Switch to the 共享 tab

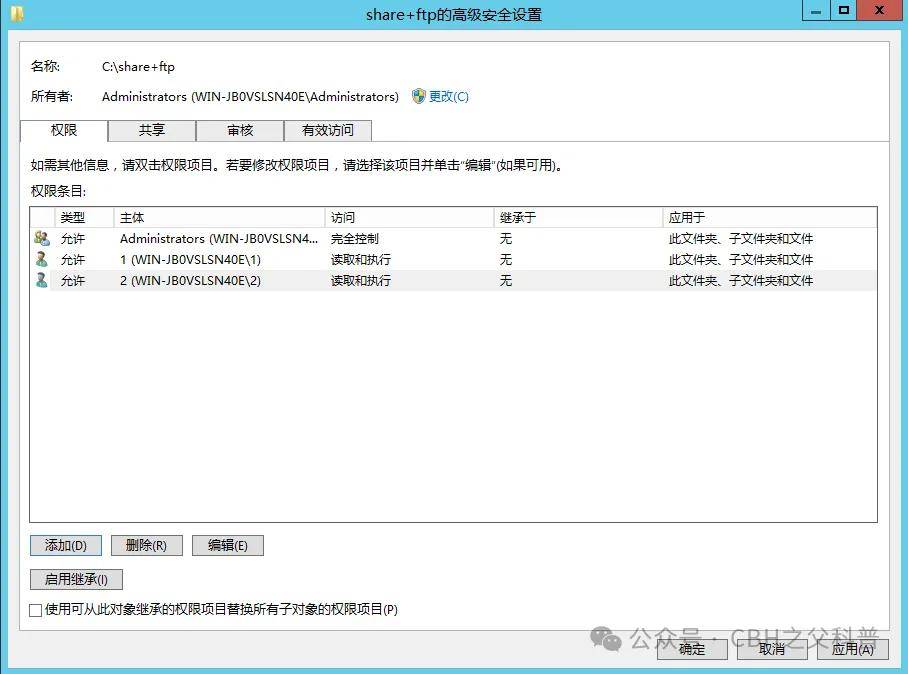click(152, 130)
